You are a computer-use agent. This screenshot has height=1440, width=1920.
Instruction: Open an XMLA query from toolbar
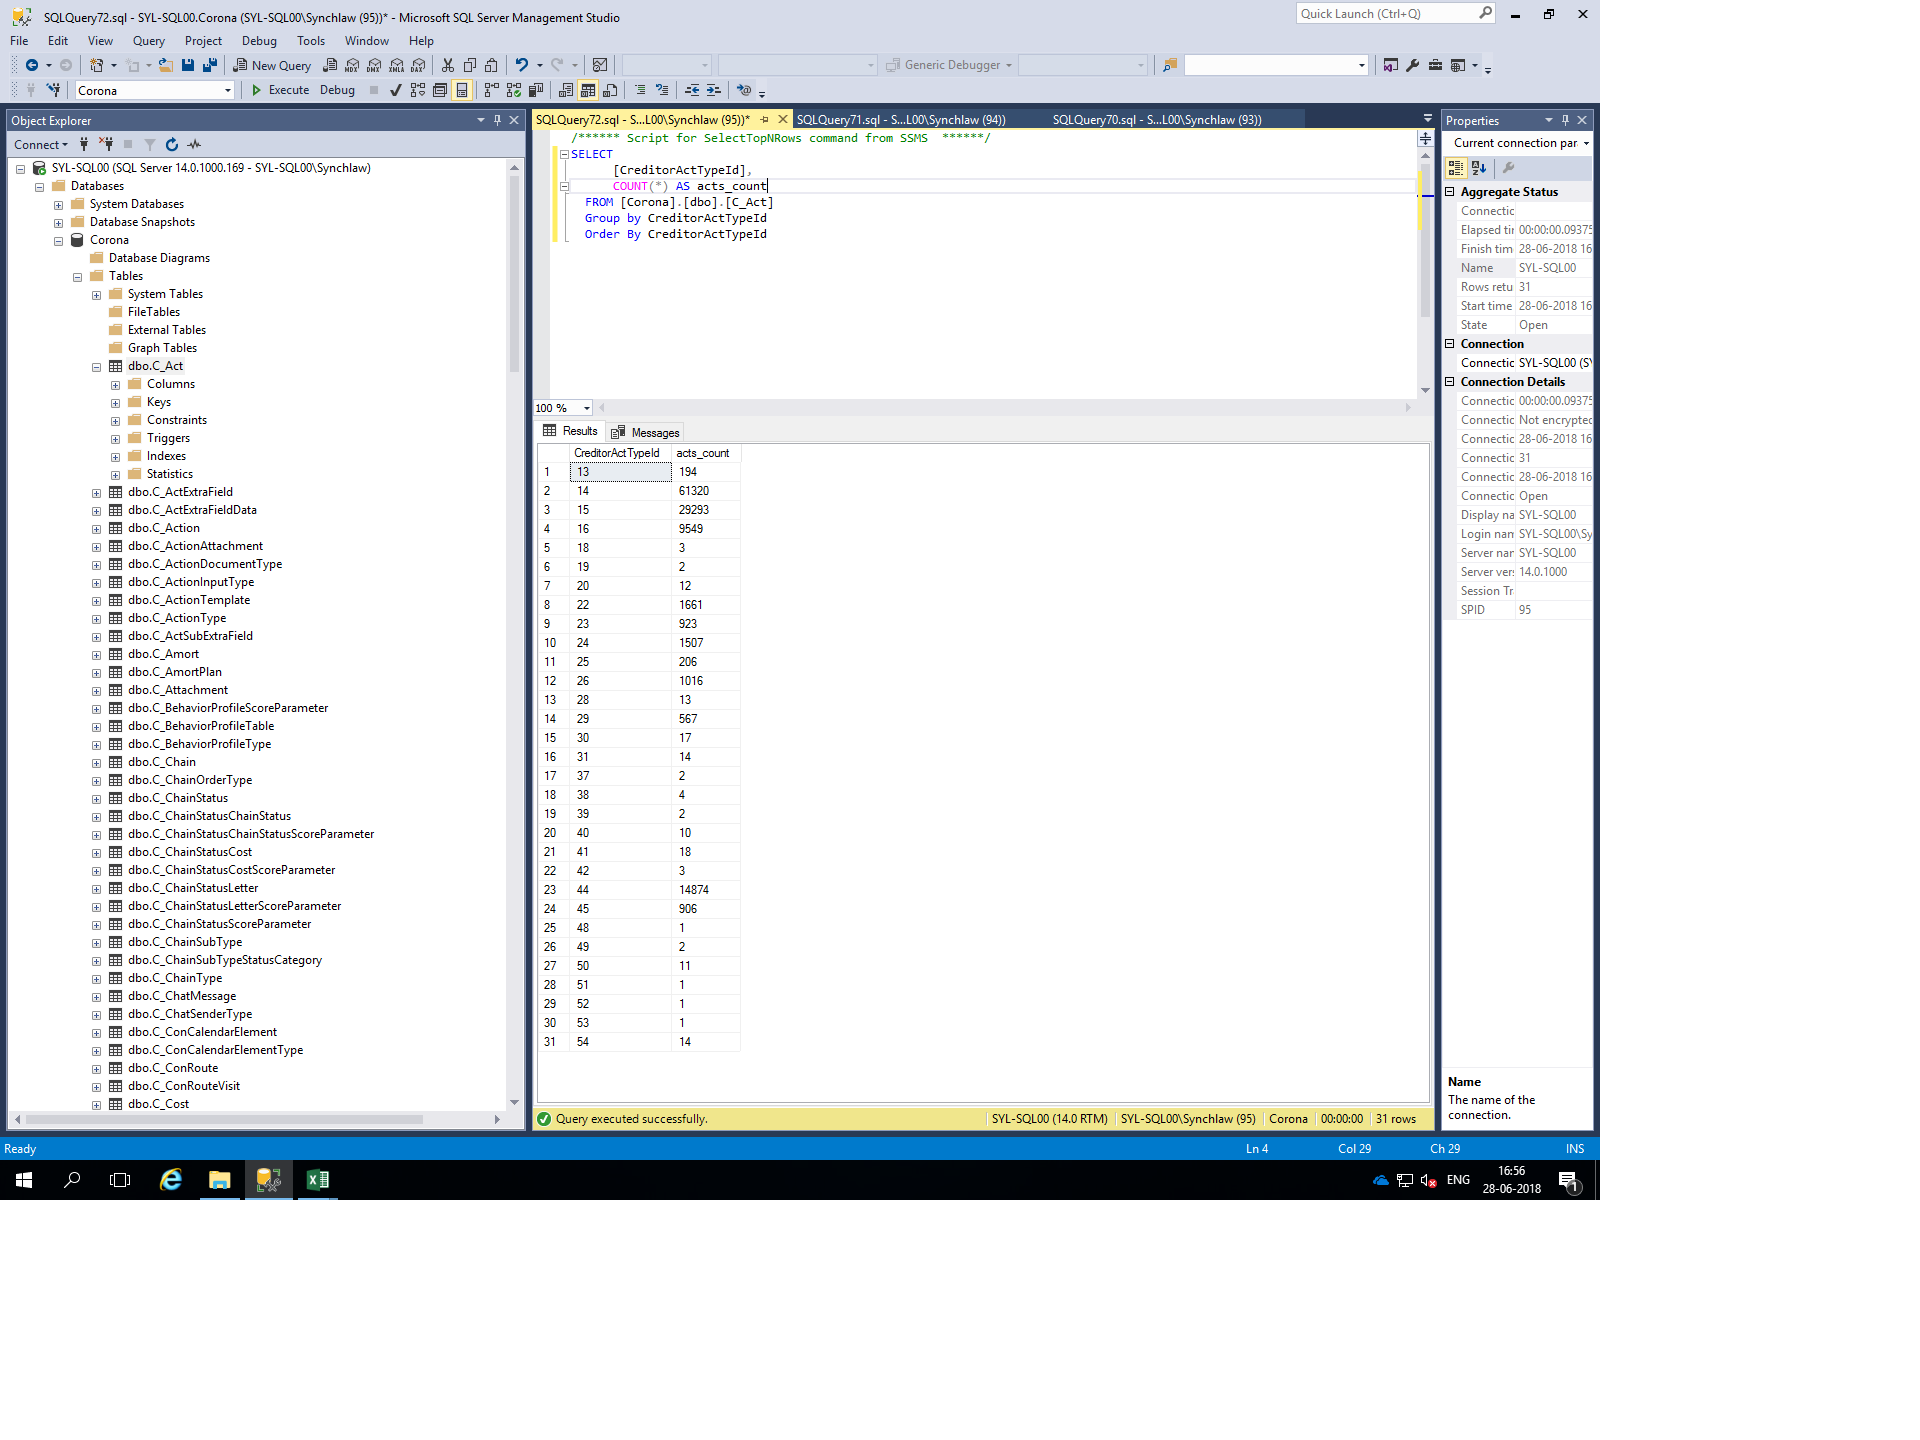click(396, 65)
